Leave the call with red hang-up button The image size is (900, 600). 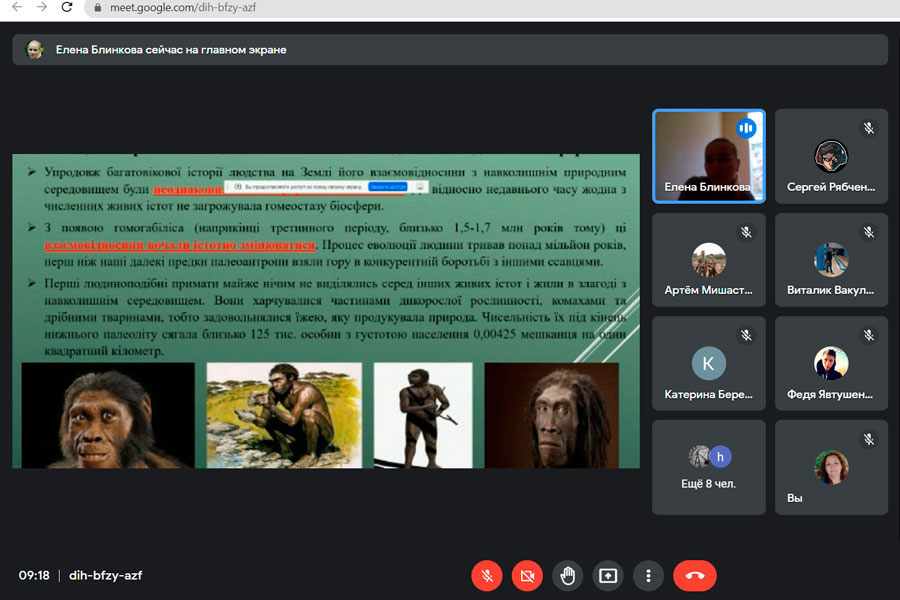click(x=695, y=575)
